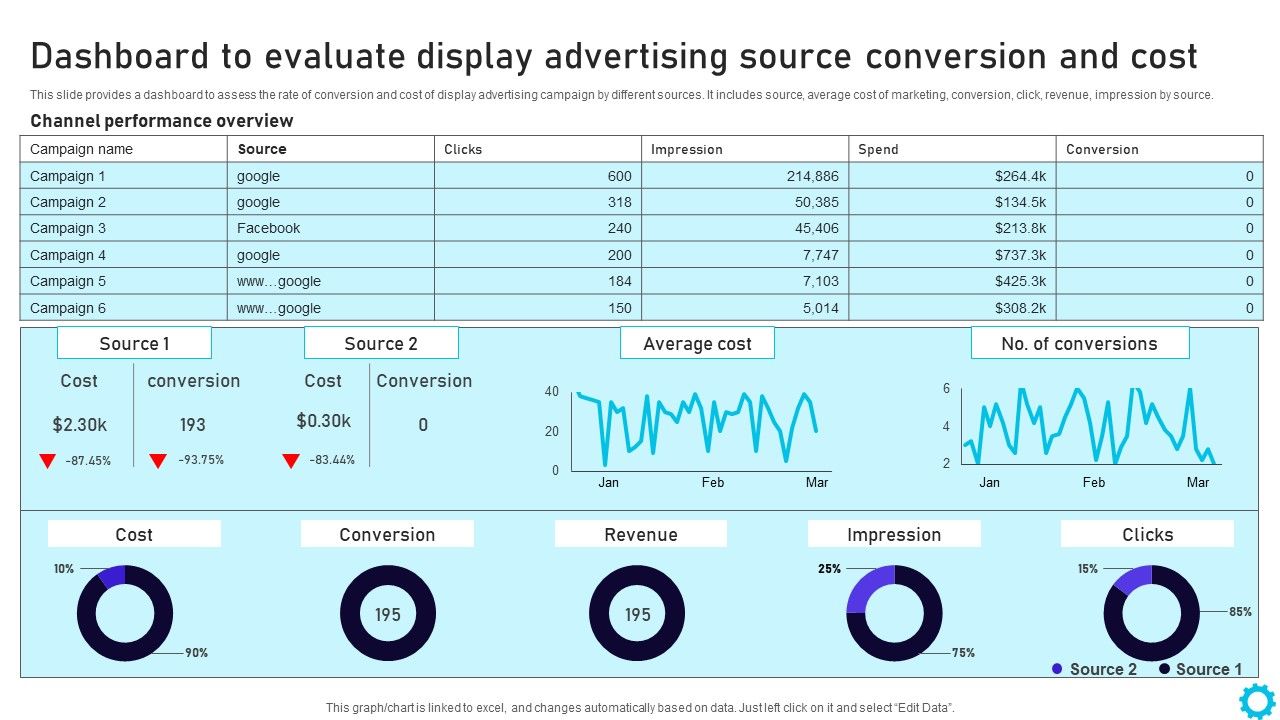Click the Campaign name column header
The height and width of the screenshot is (720, 1280).
pos(124,149)
